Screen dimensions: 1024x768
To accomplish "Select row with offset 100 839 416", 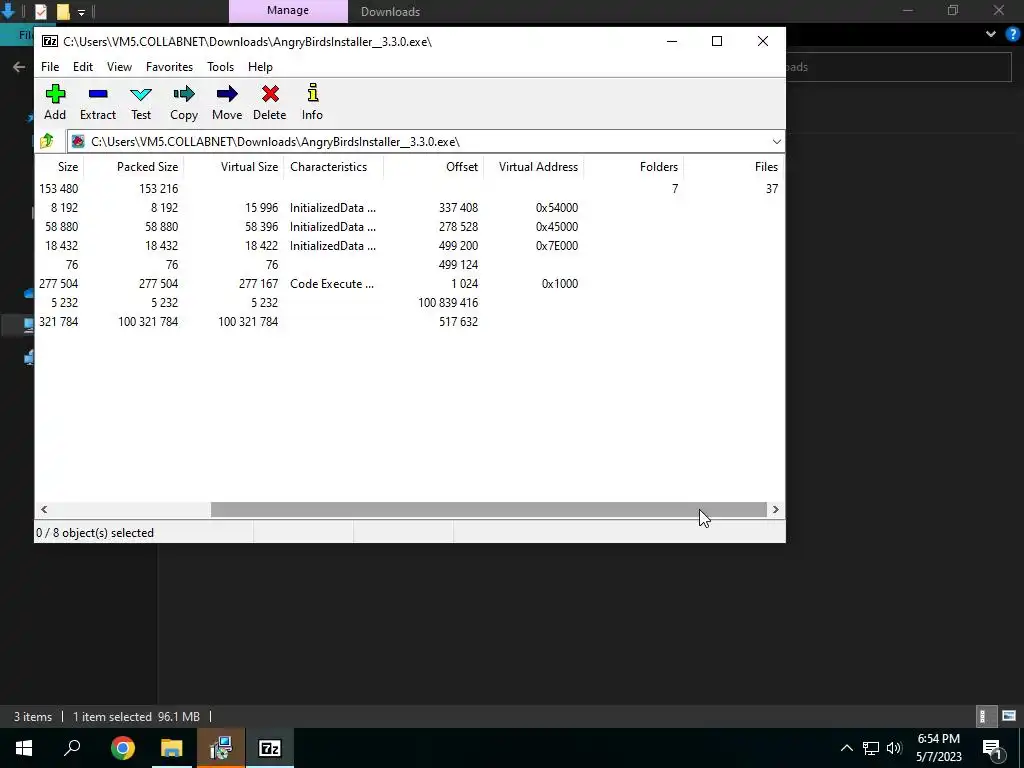I will click(409, 302).
